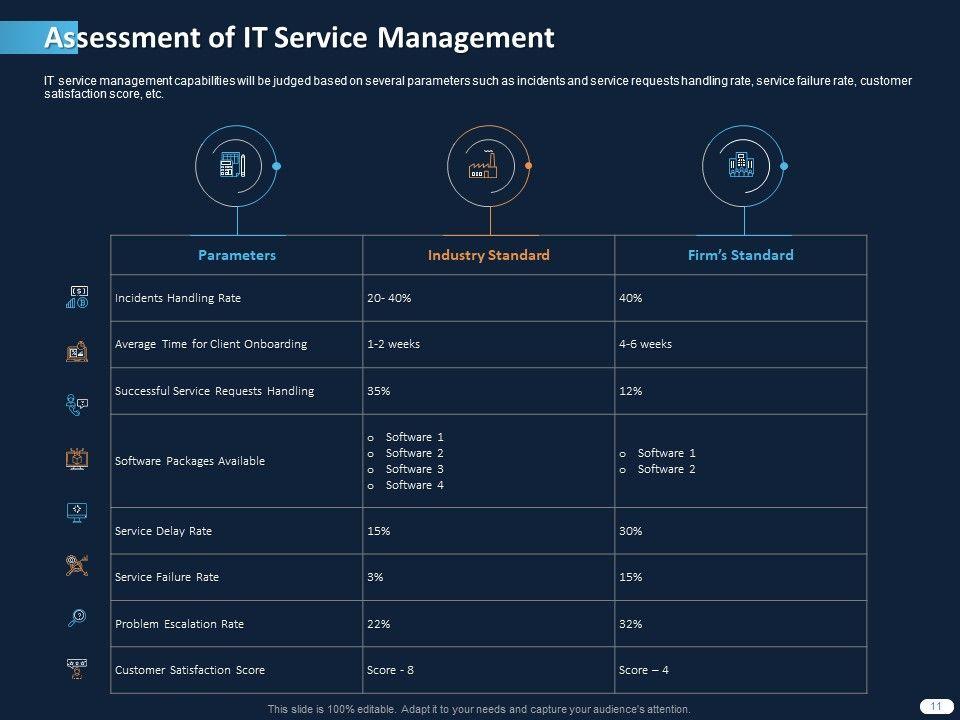Click the spreadsheet and pen icon above Parameters

[233, 165]
